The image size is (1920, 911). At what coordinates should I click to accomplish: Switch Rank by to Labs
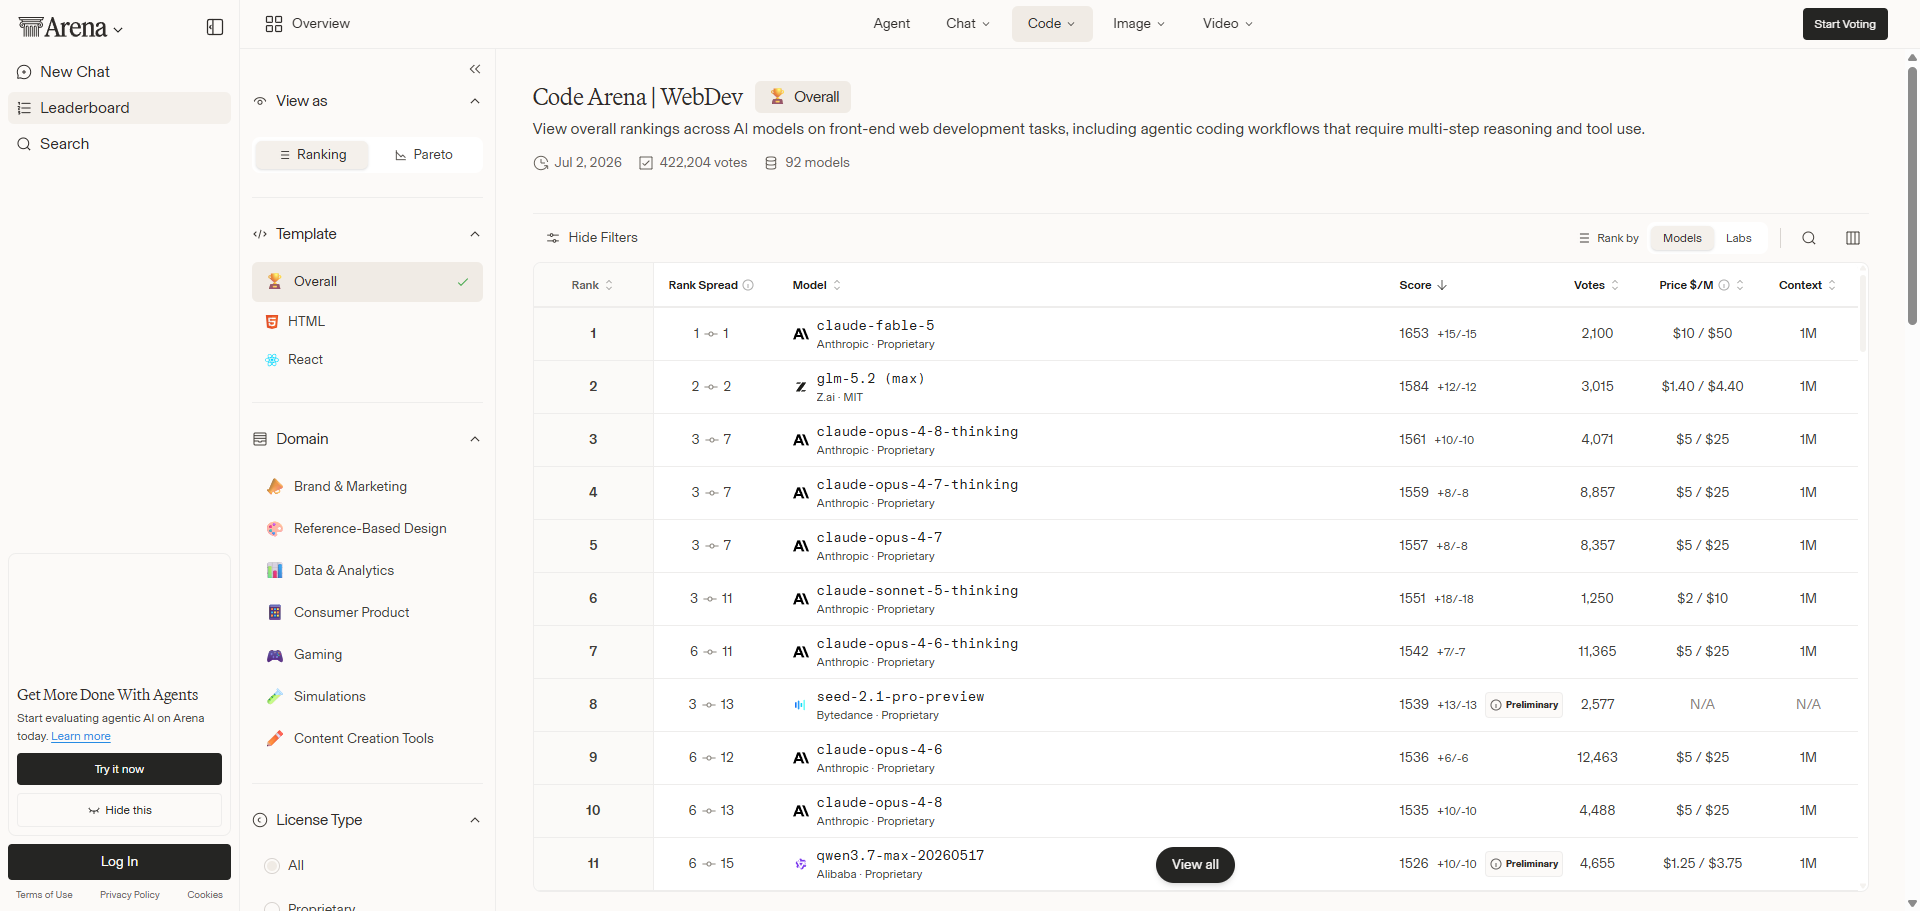point(1739,238)
